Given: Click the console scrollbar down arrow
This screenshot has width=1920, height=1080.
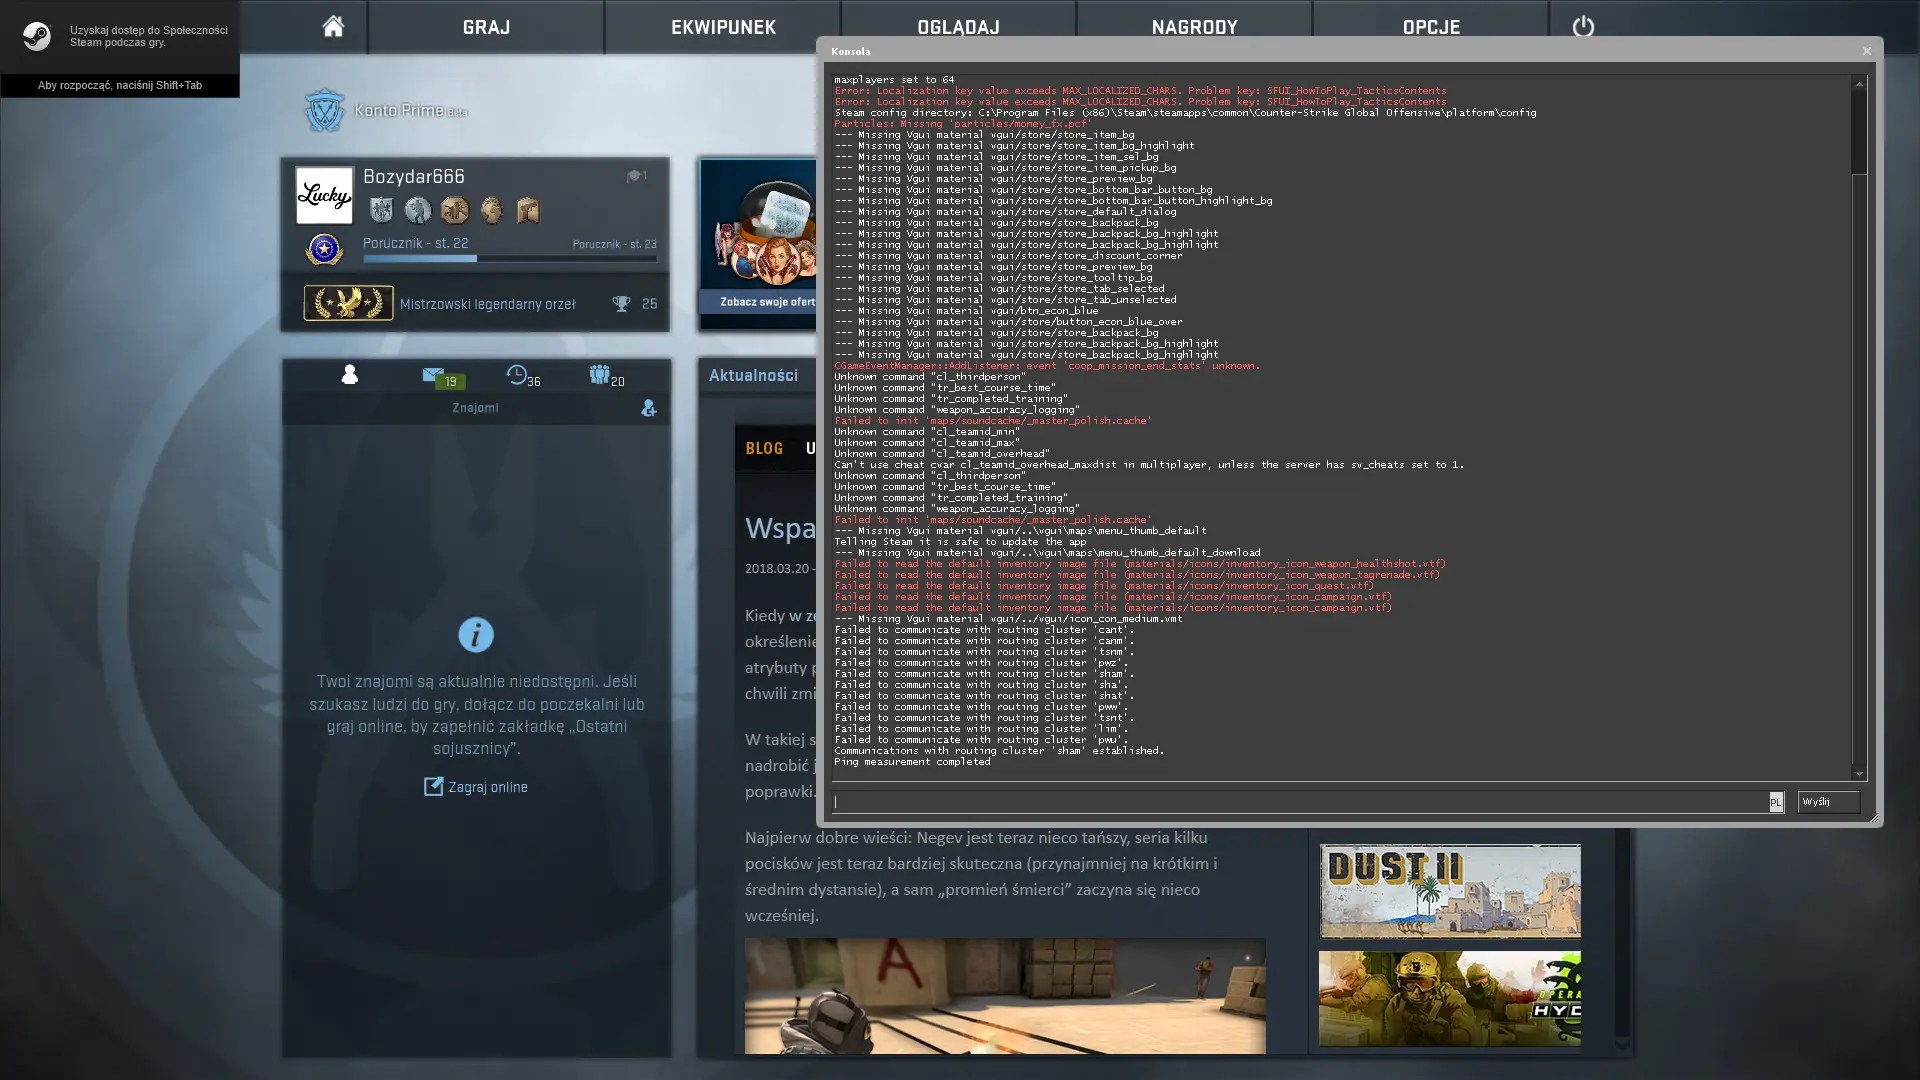Looking at the screenshot, I should pyautogui.click(x=1859, y=774).
